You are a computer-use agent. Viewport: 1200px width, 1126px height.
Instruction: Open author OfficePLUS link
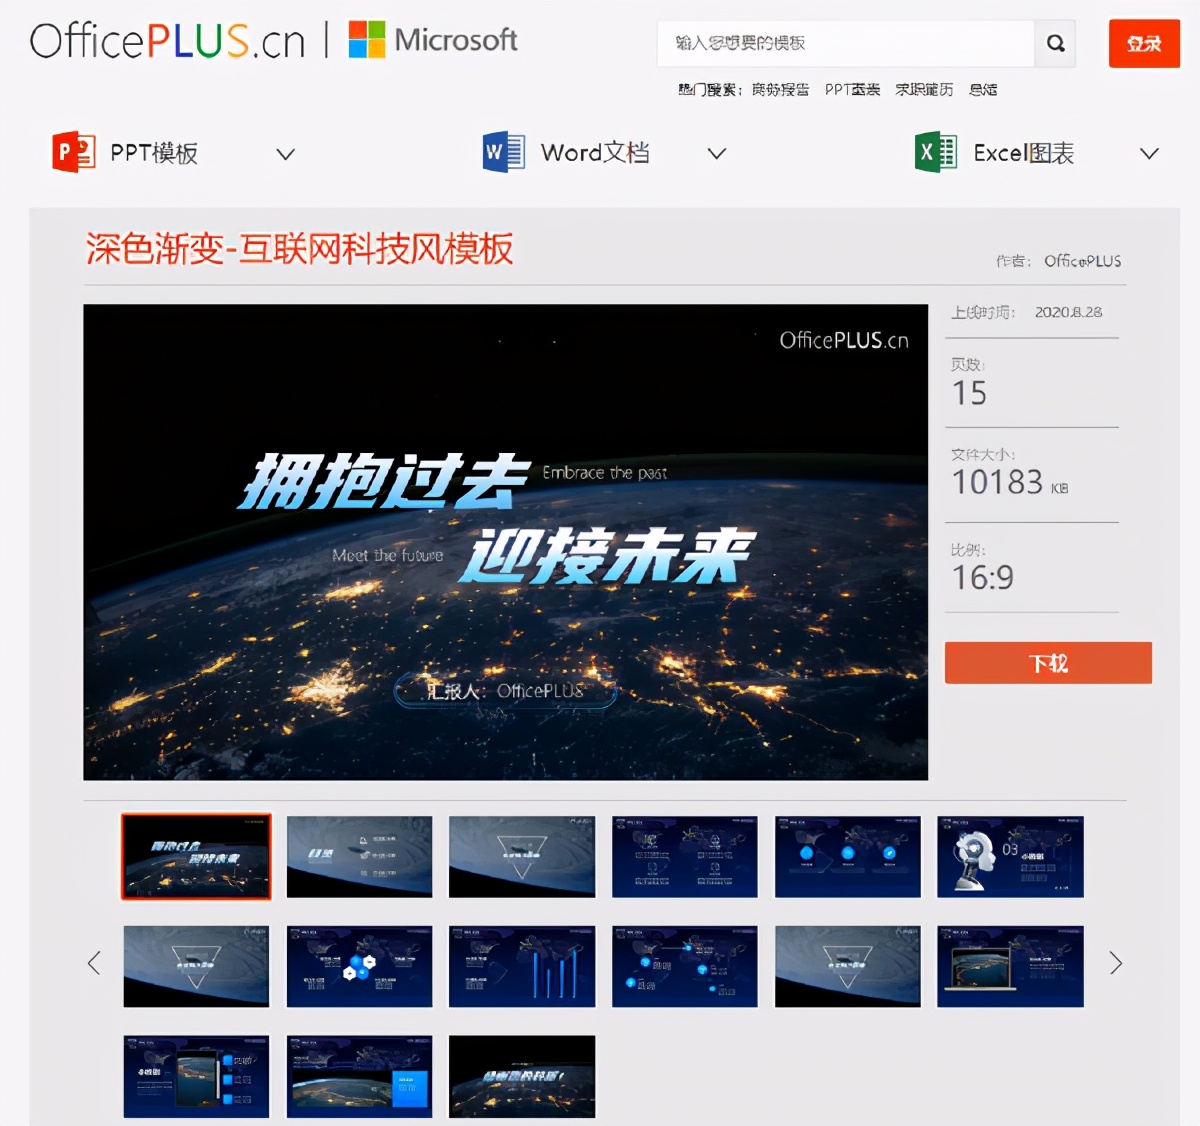point(1082,261)
